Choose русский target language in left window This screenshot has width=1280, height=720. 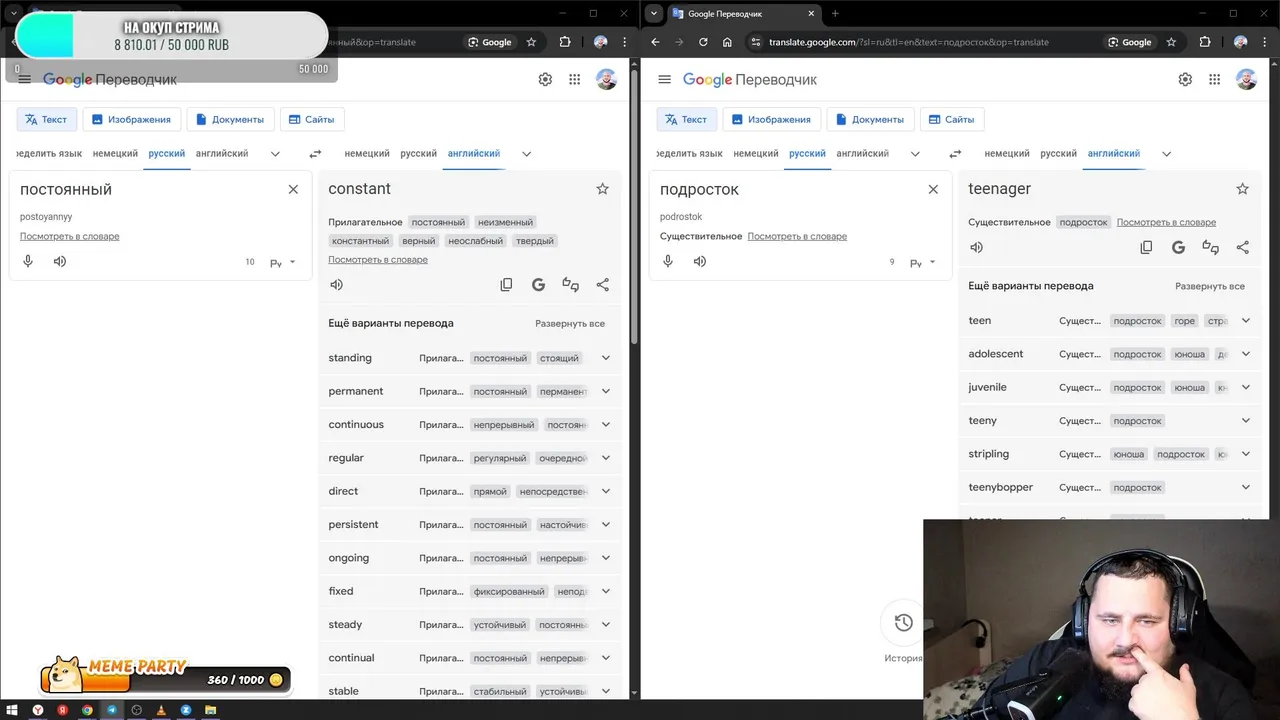click(x=418, y=153)
